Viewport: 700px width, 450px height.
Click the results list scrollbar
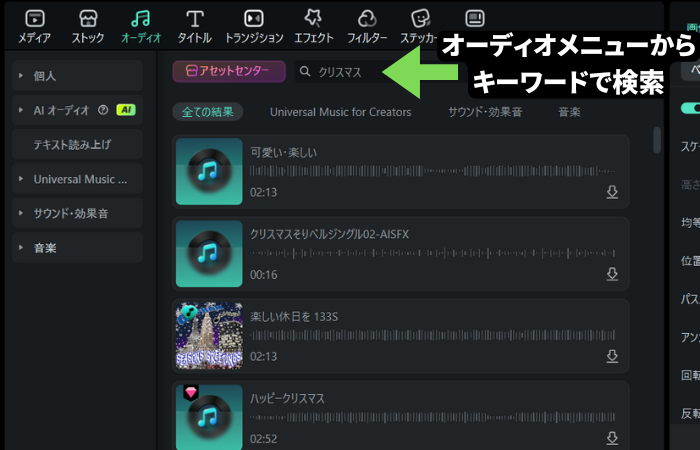[657, 140]
